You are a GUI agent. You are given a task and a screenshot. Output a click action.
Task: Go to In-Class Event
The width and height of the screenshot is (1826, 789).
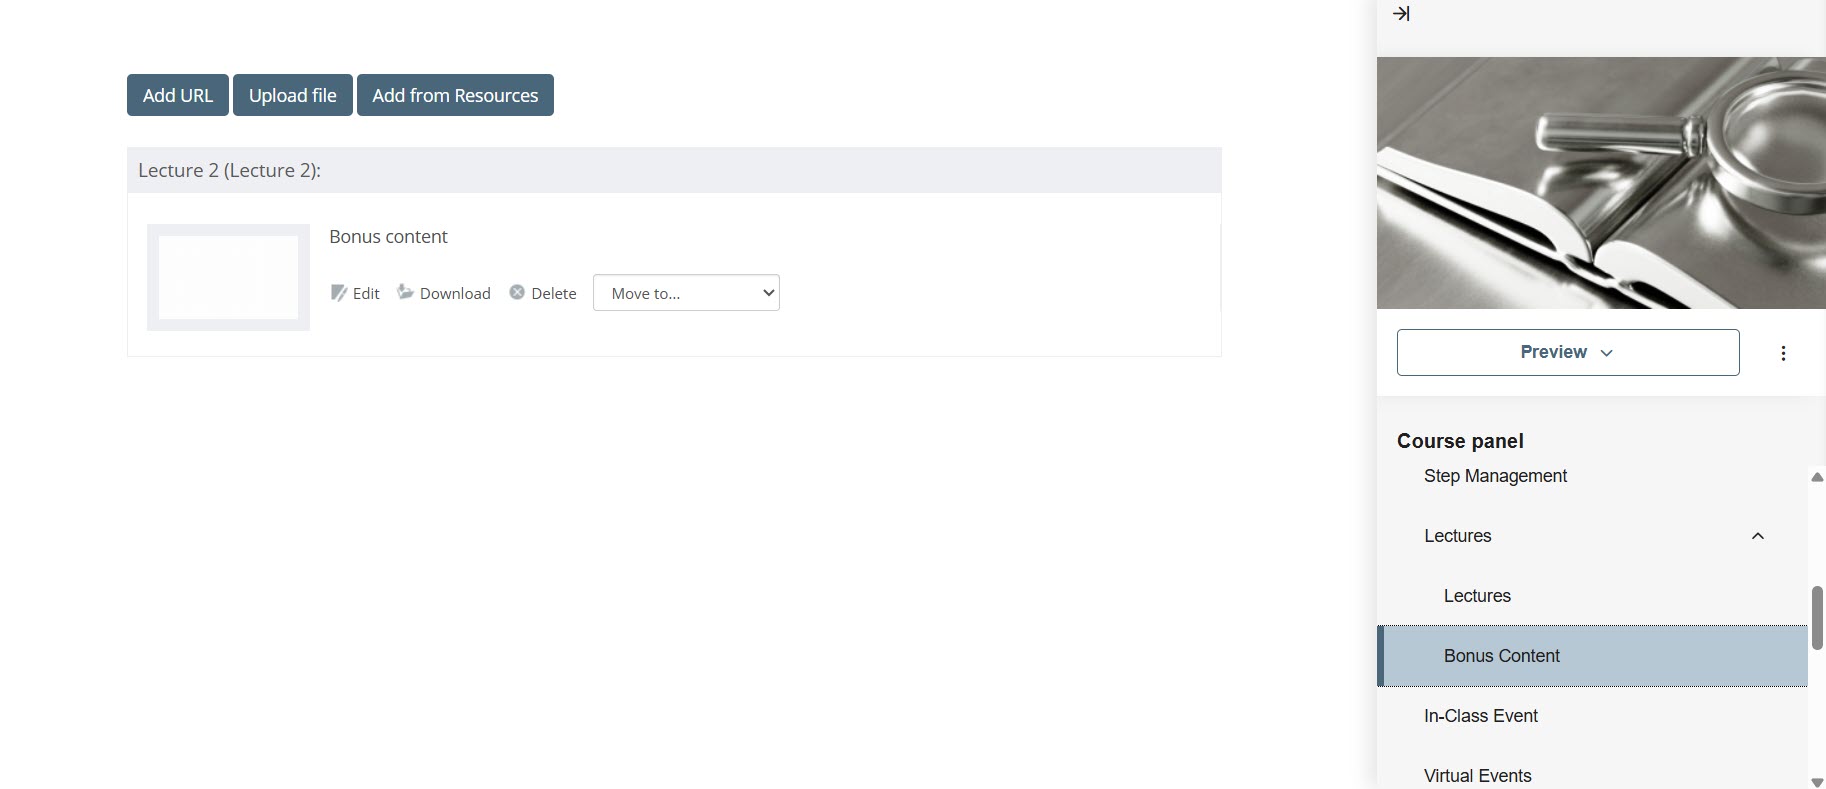1480,716
